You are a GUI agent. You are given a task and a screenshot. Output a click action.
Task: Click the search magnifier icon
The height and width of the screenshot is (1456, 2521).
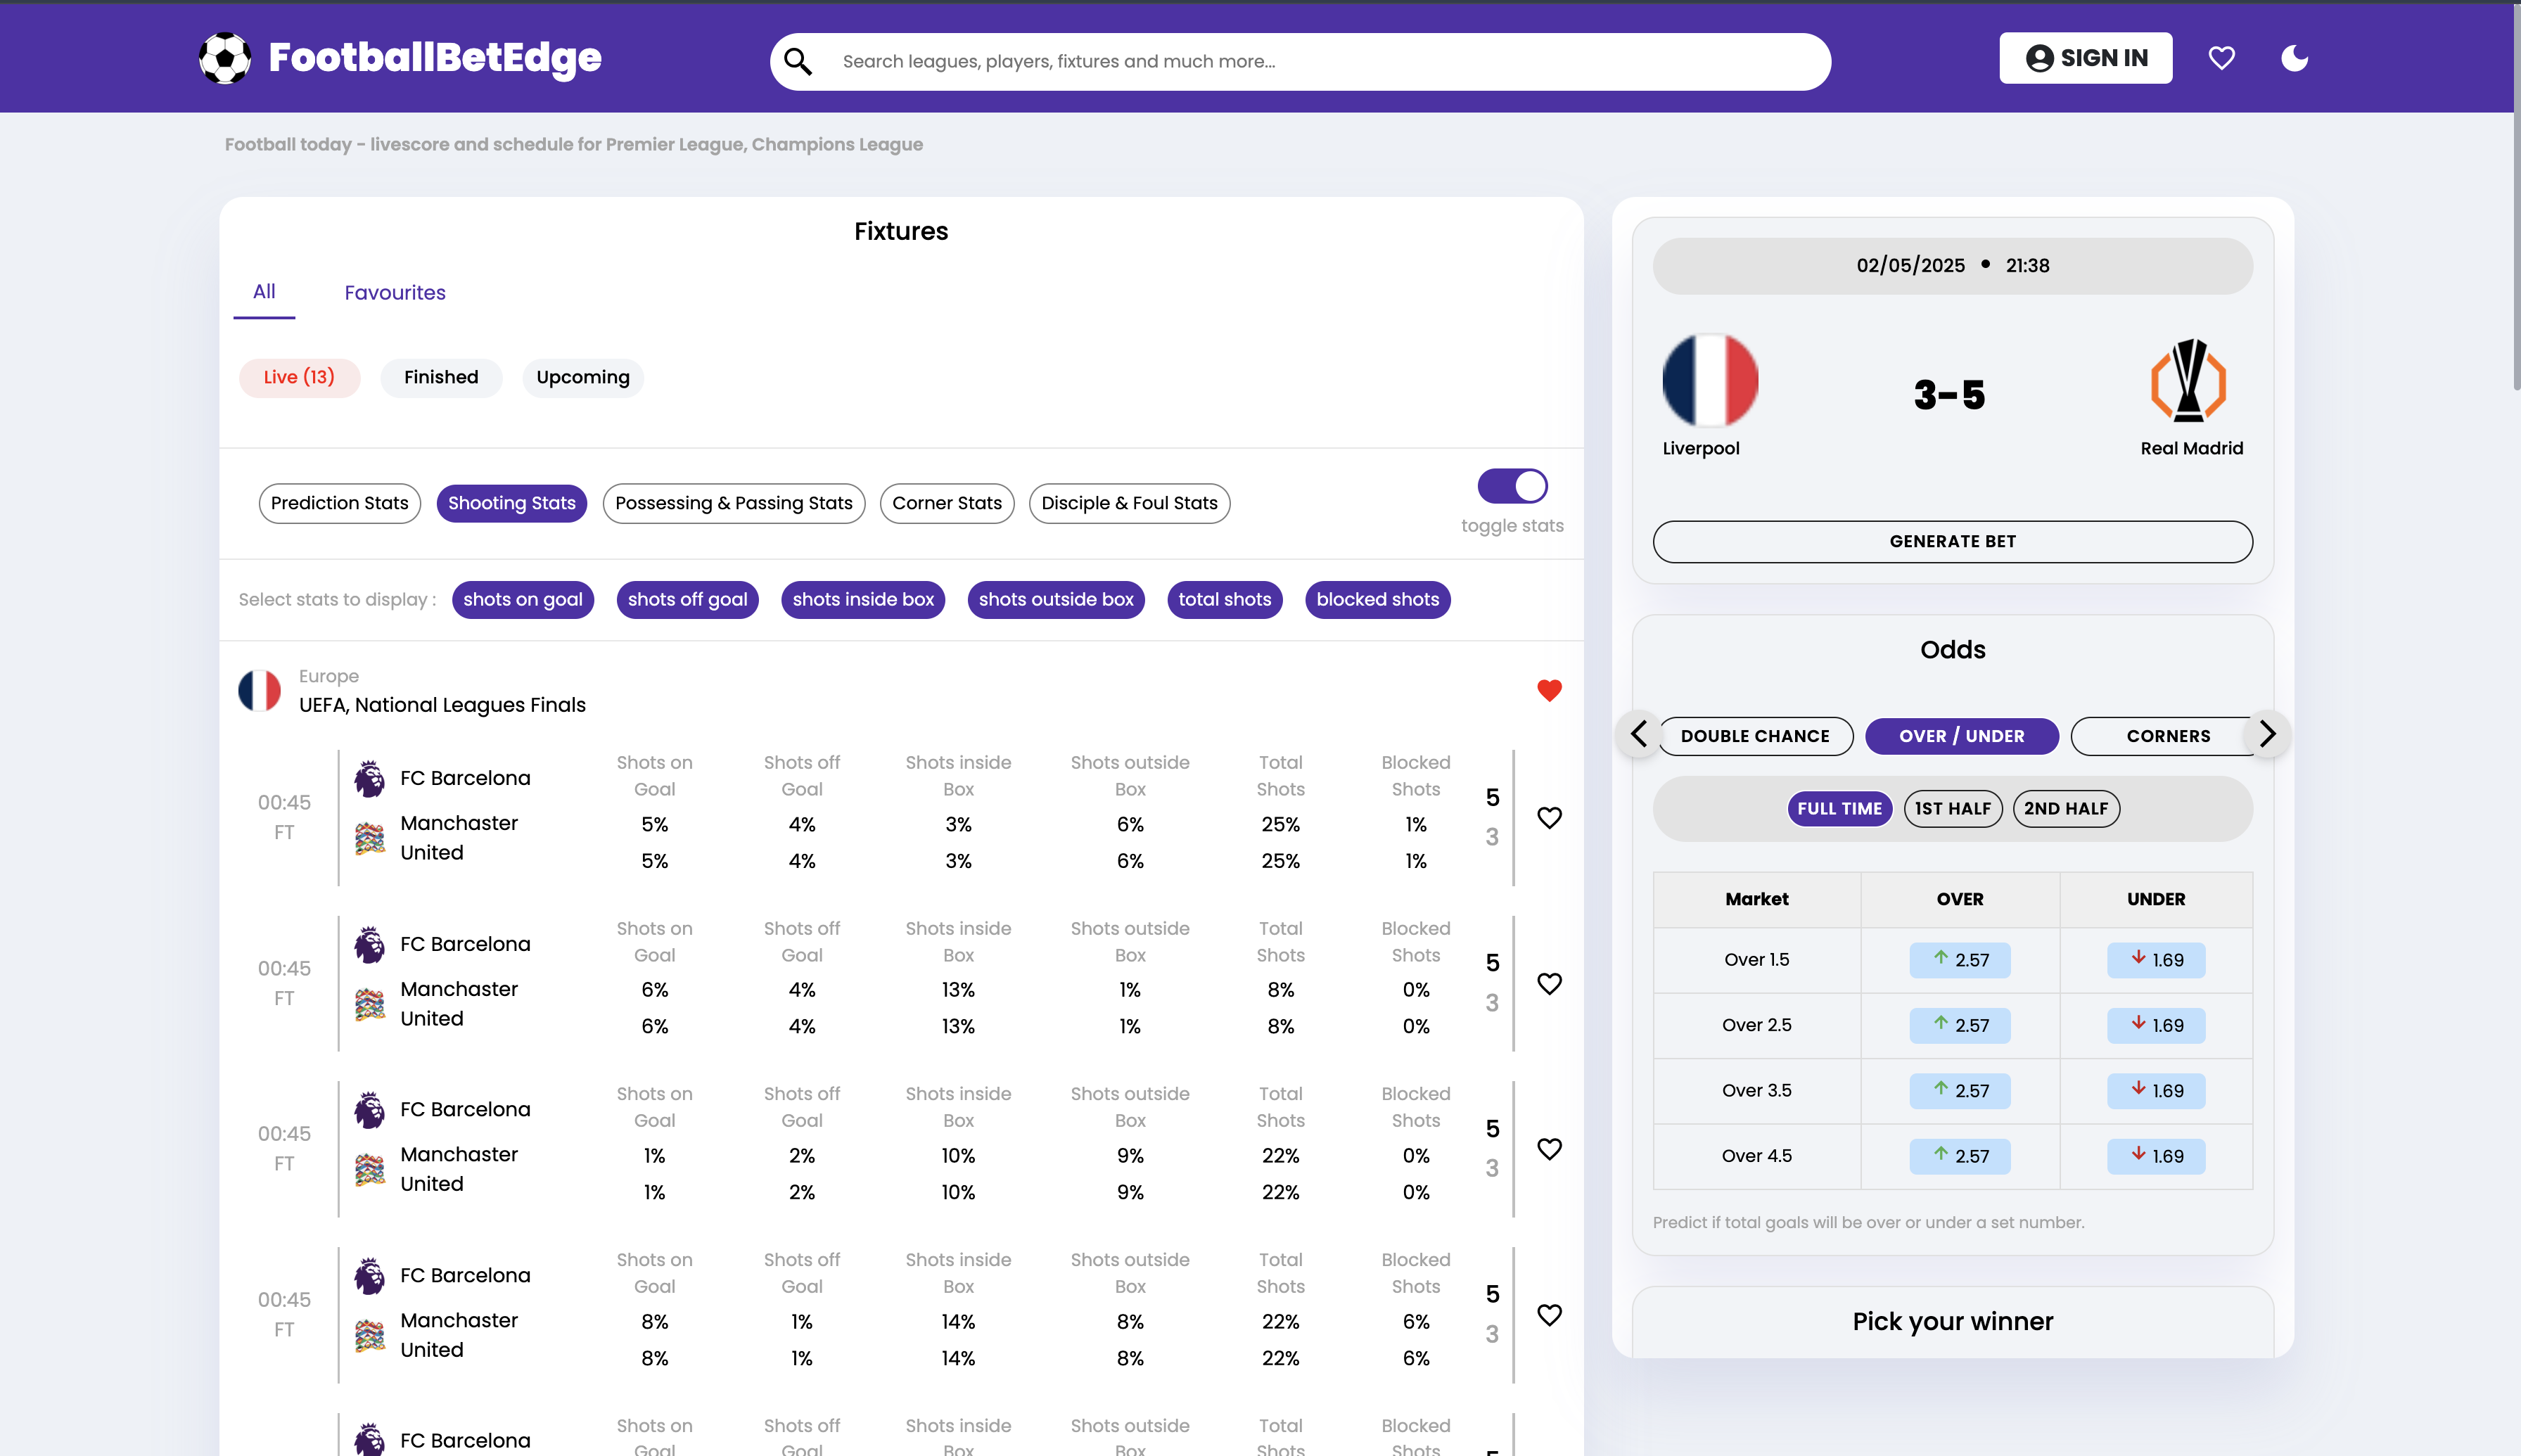pyautogui.click(x=797, y=62)
